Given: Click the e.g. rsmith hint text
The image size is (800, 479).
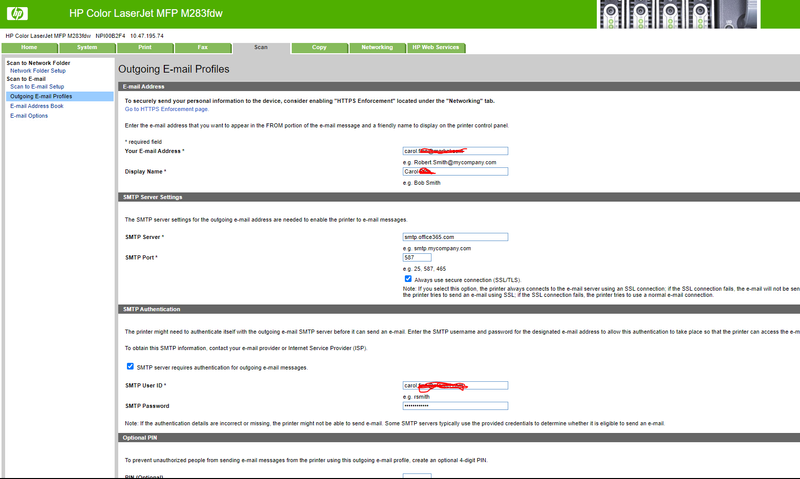Looking at the screenshot, I should pyautogui.click(x=416, y=397).
